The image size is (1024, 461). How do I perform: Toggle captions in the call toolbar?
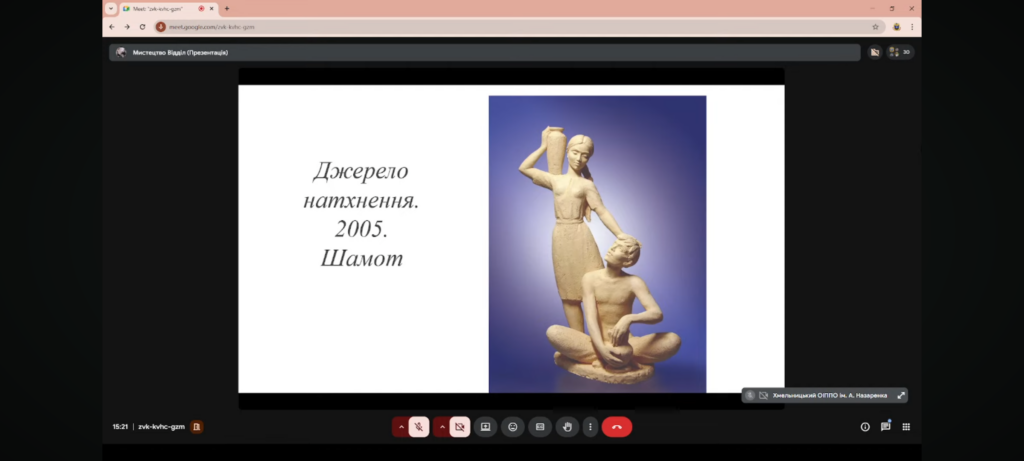pyautogui.click(x=540, y=427)
